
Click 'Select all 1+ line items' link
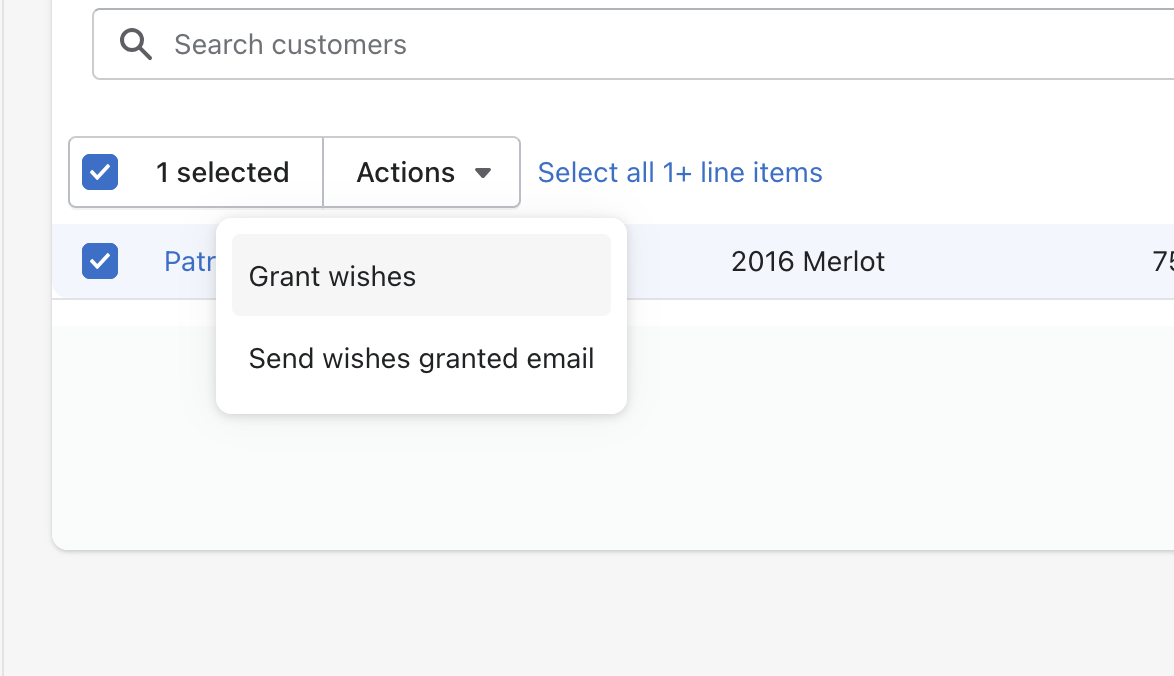(x=680, y=172)
